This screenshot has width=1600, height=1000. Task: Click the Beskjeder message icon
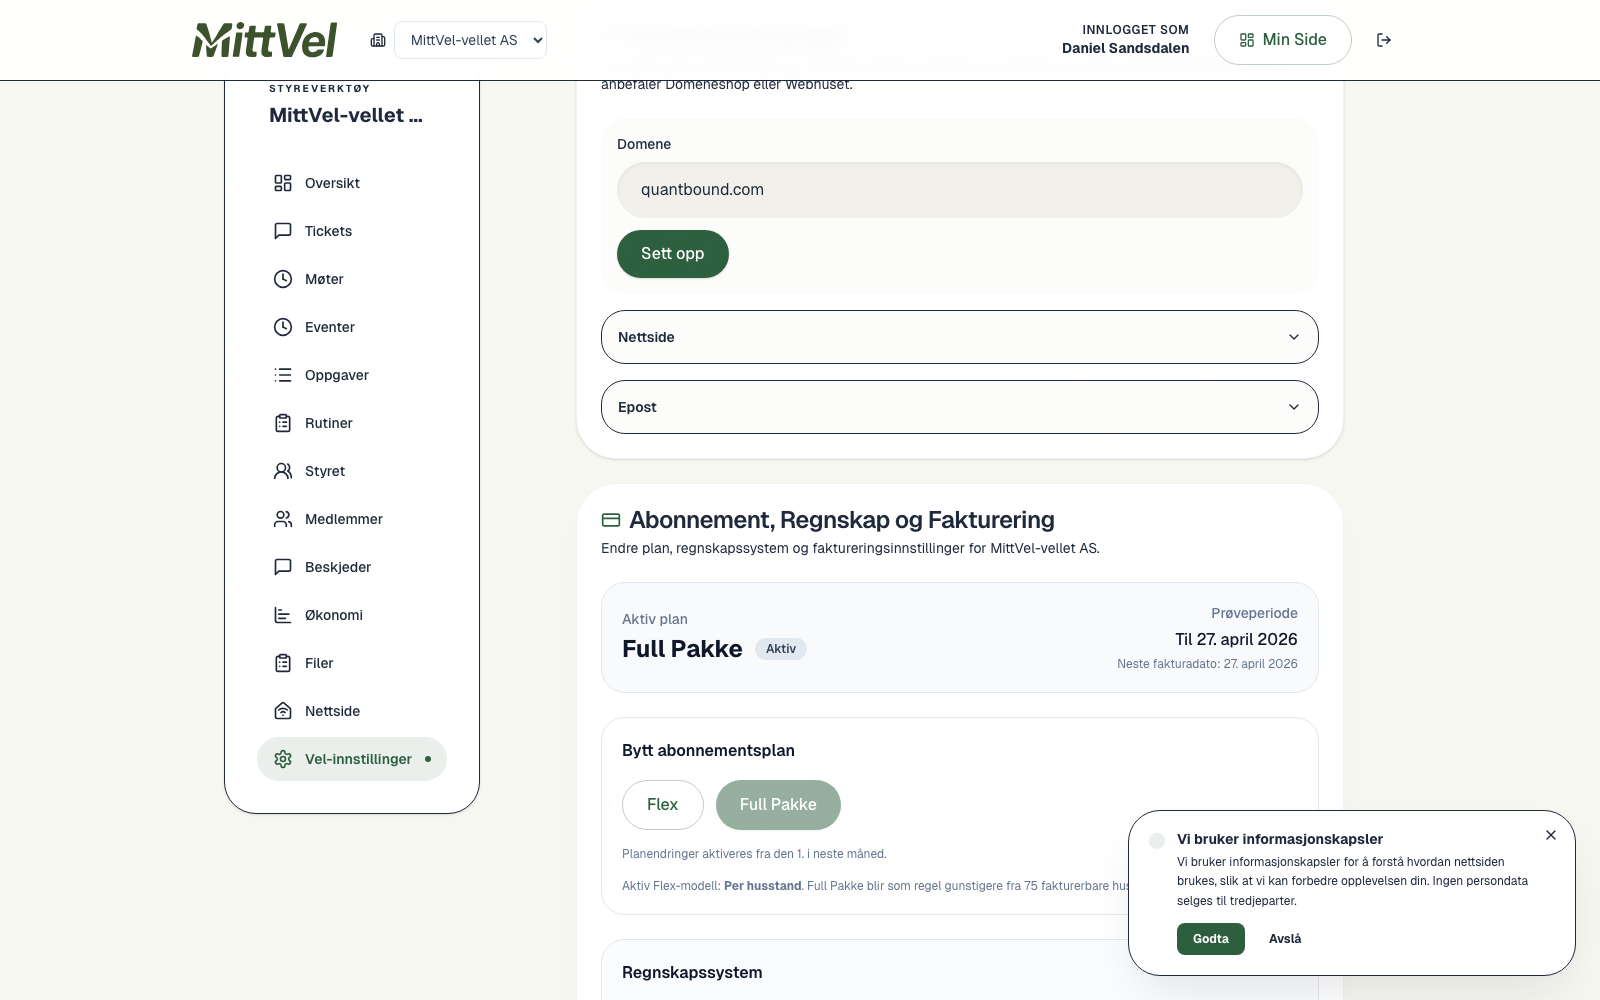283,567
